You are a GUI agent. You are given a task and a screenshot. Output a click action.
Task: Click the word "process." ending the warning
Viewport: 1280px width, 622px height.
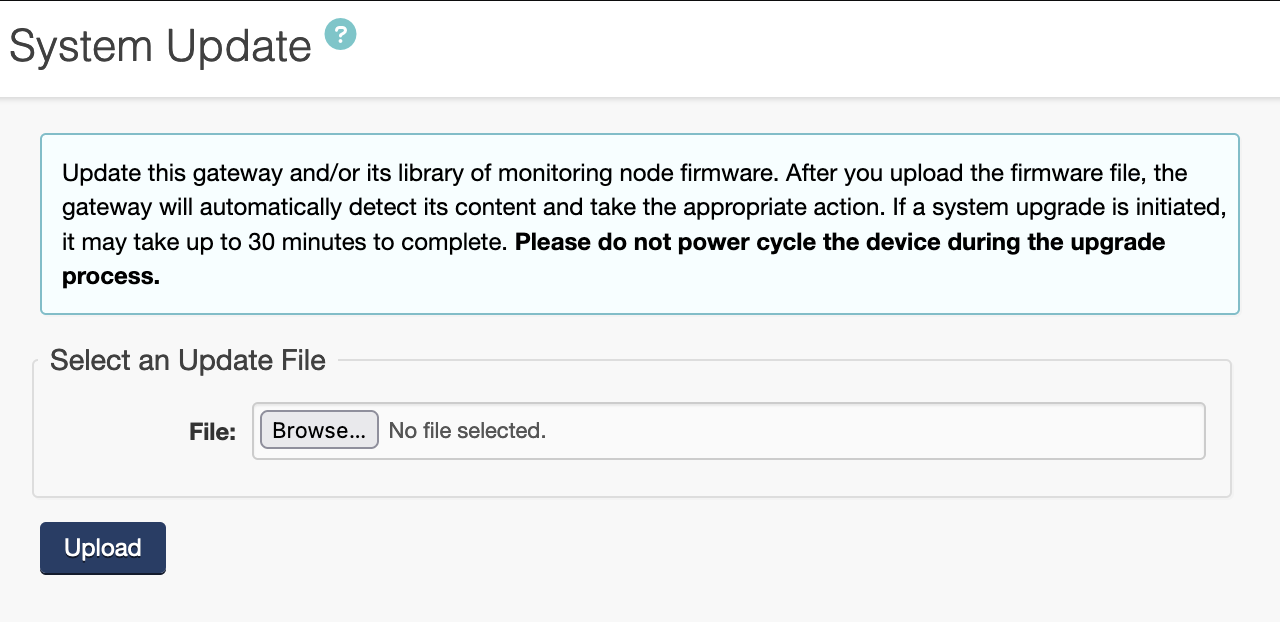111,277
